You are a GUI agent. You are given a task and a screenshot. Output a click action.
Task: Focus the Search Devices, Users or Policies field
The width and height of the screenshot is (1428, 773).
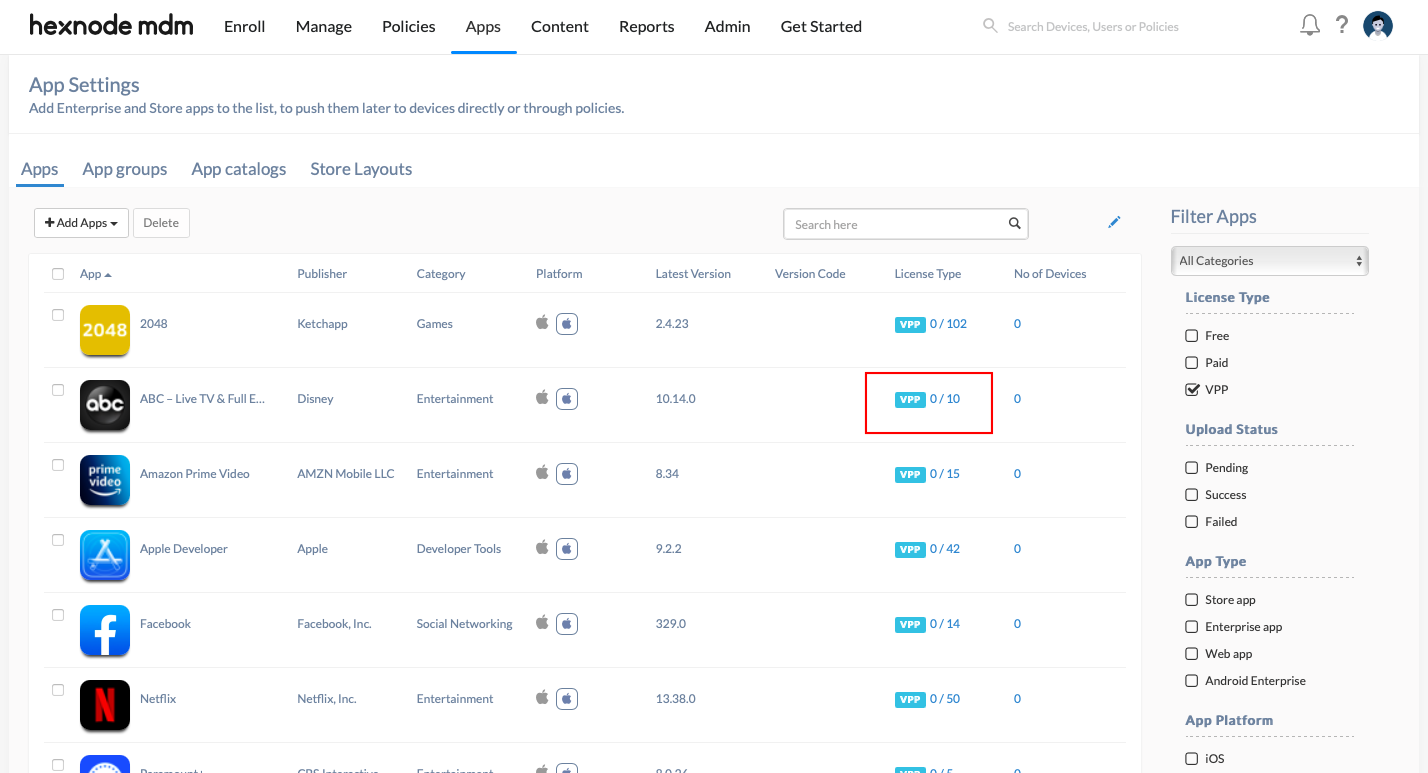click(1093, 27)
